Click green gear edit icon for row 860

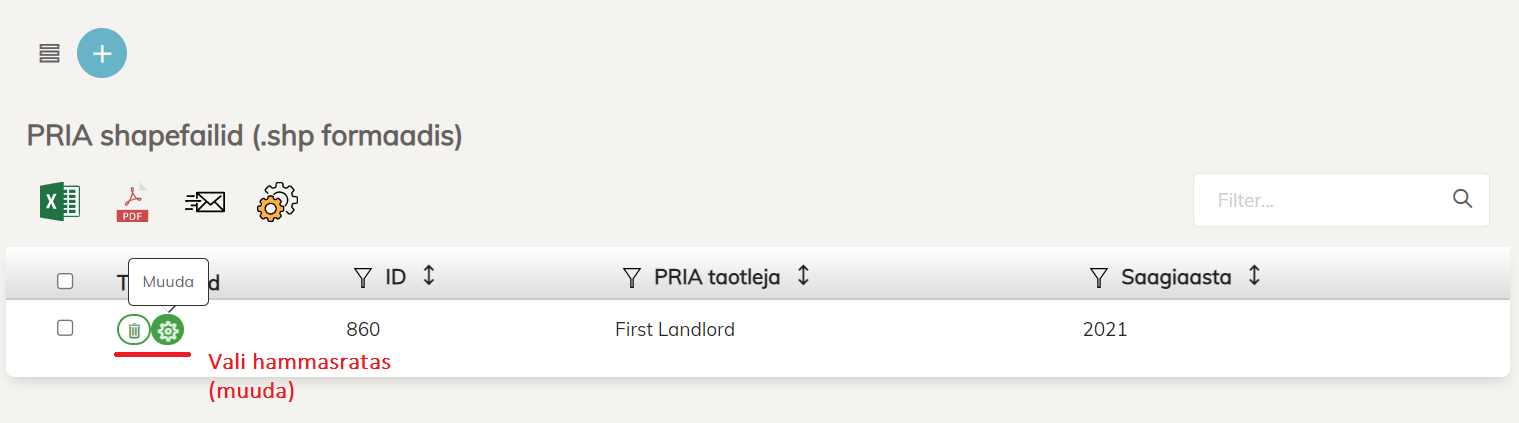[x=168, y=329]
